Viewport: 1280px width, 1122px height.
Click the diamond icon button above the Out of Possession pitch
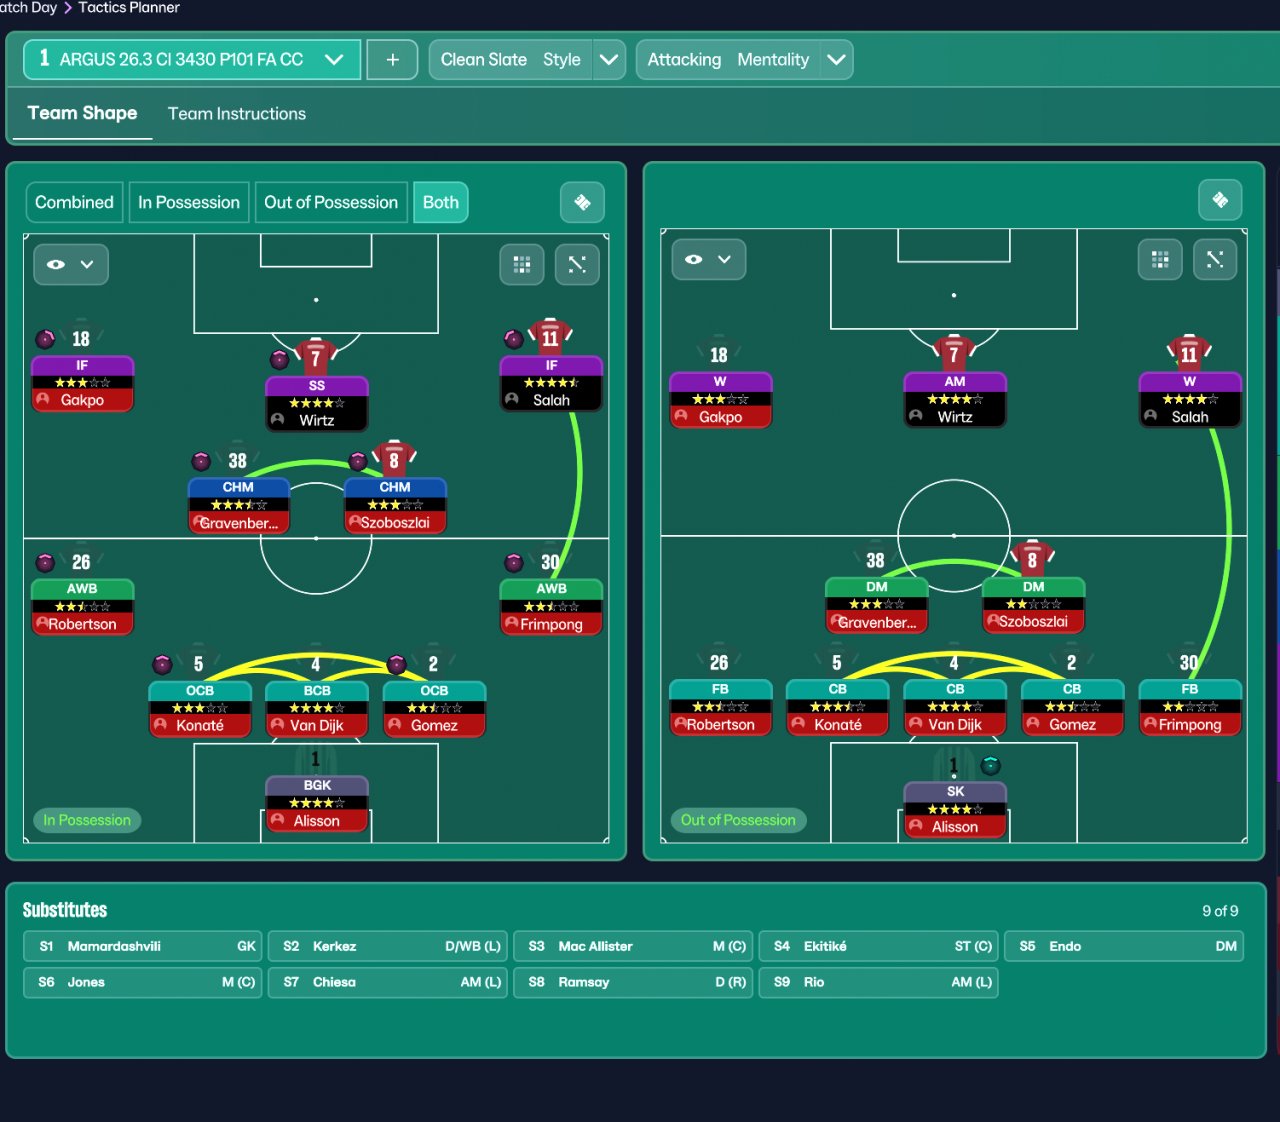click(x=1220, y=200)
